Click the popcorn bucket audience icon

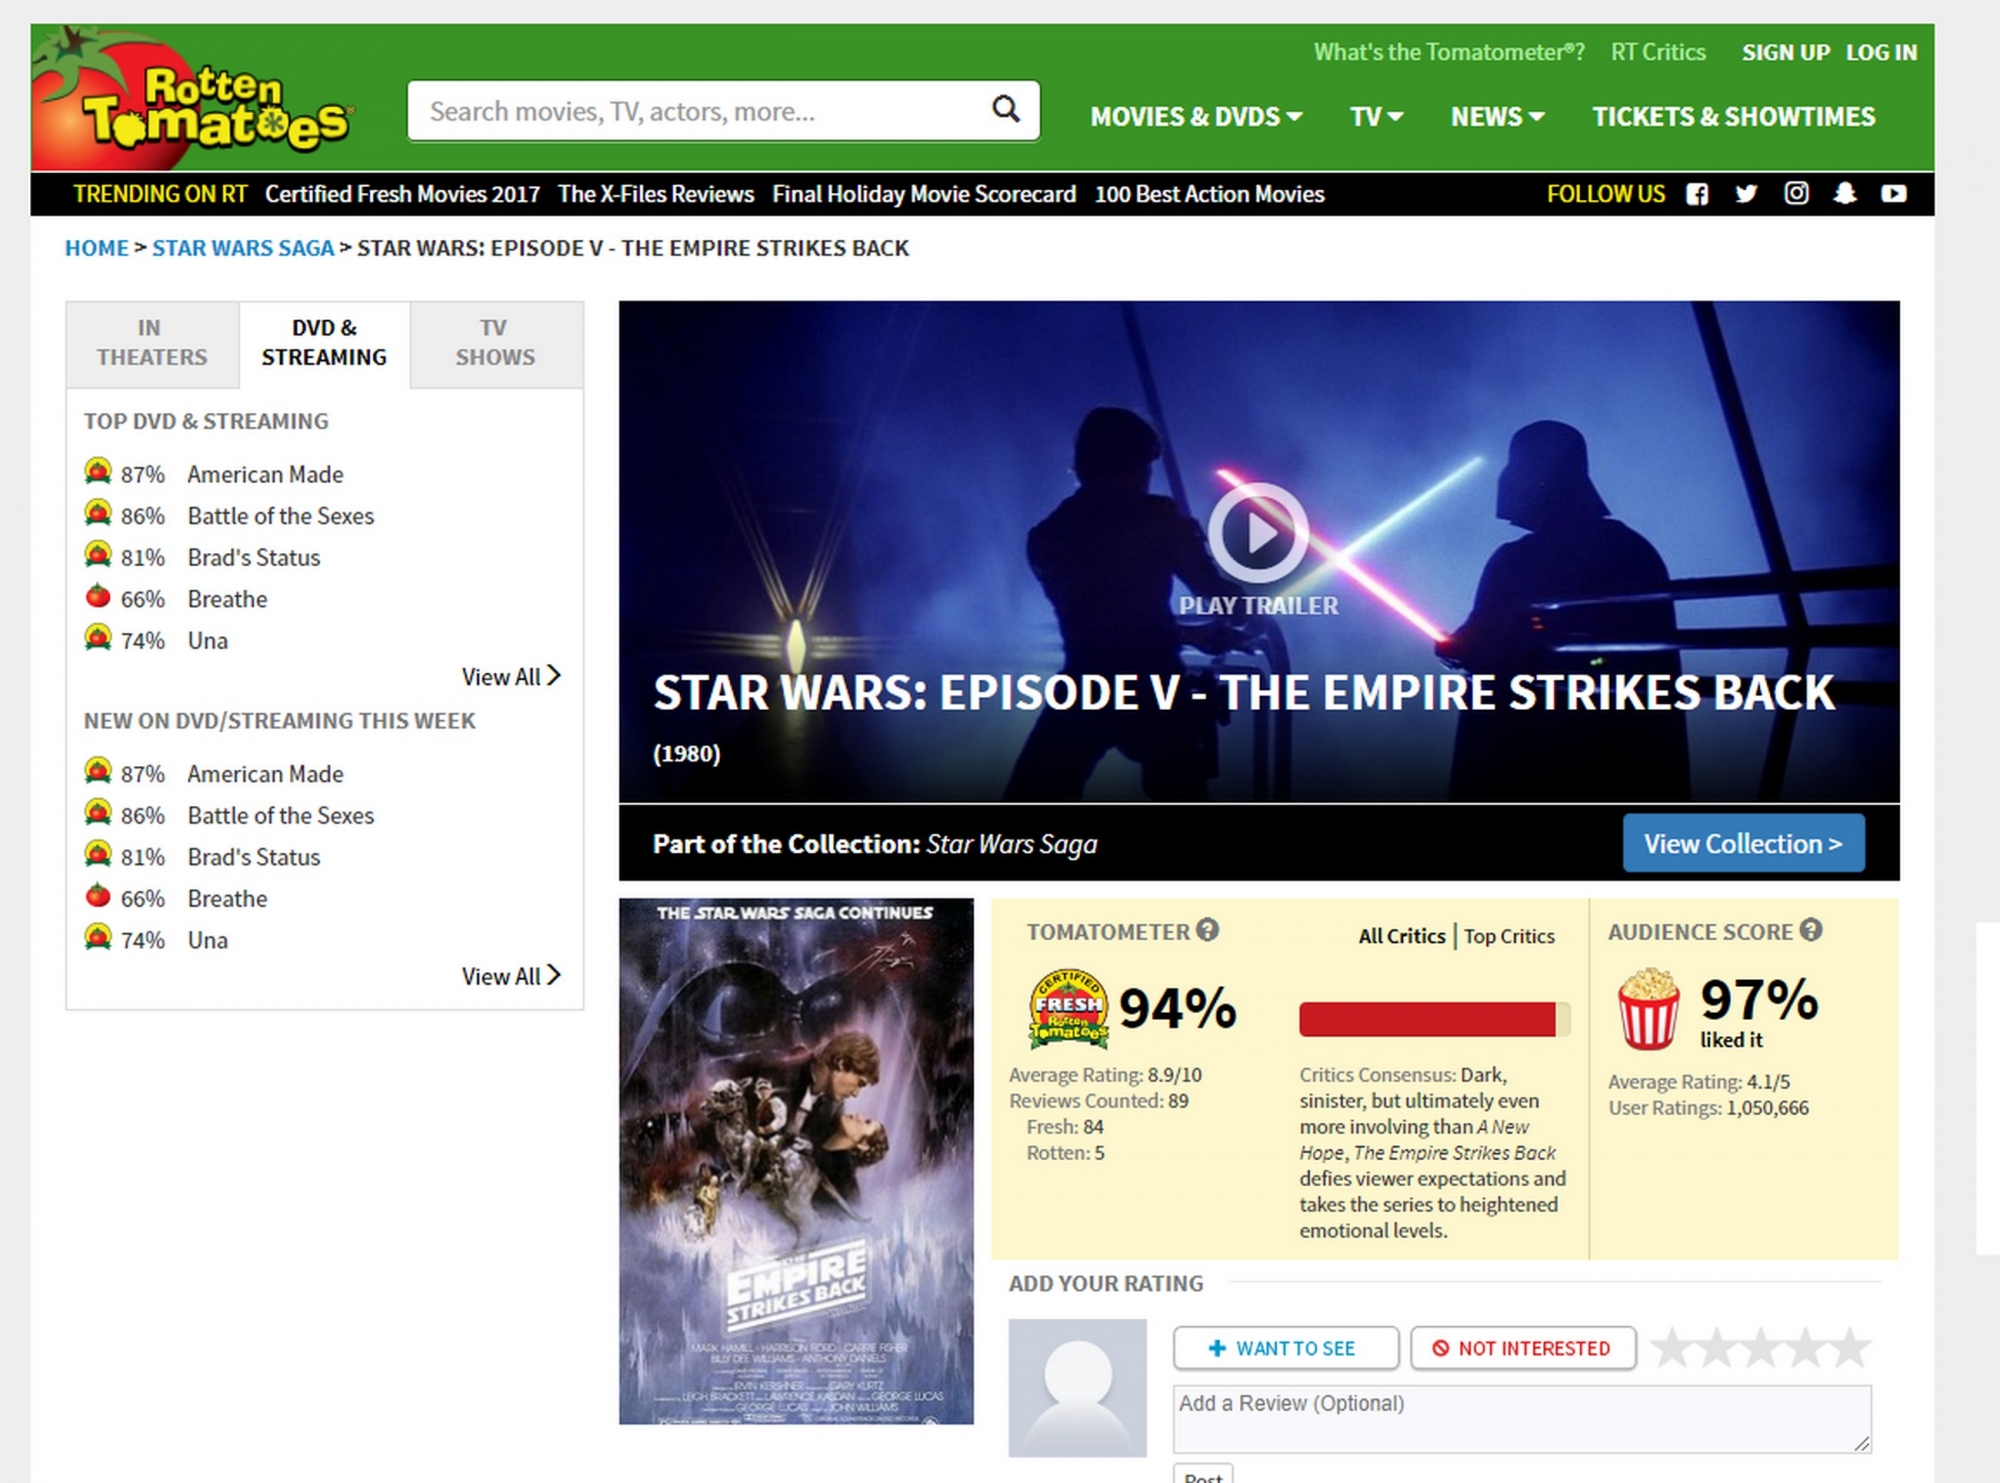1648,1008
